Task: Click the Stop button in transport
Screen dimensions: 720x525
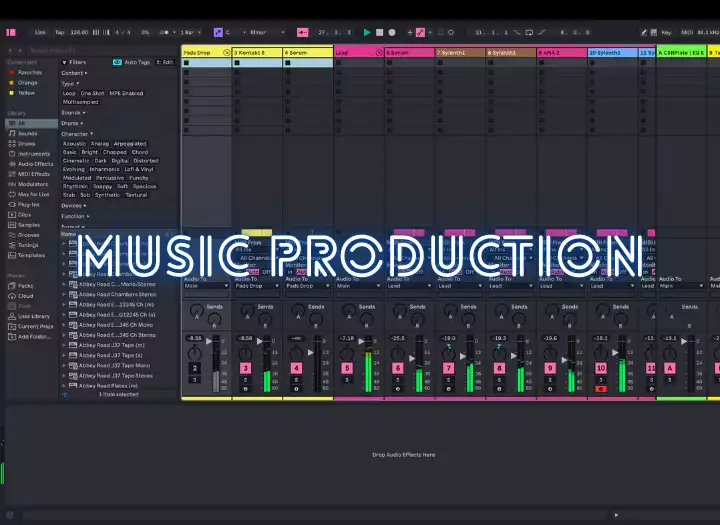Action: coord(379,33)
